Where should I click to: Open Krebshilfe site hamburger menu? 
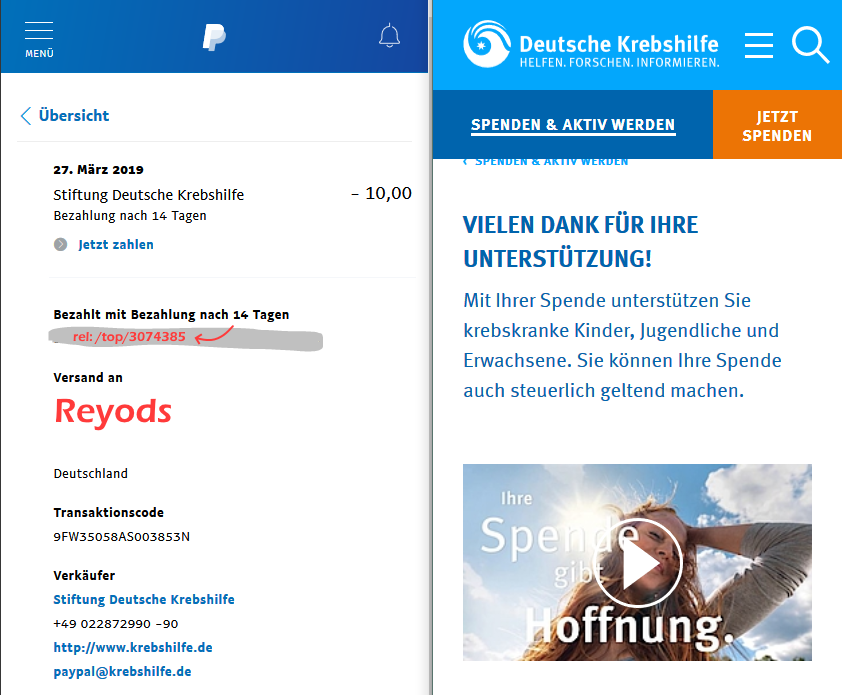[x=759, y=45]
